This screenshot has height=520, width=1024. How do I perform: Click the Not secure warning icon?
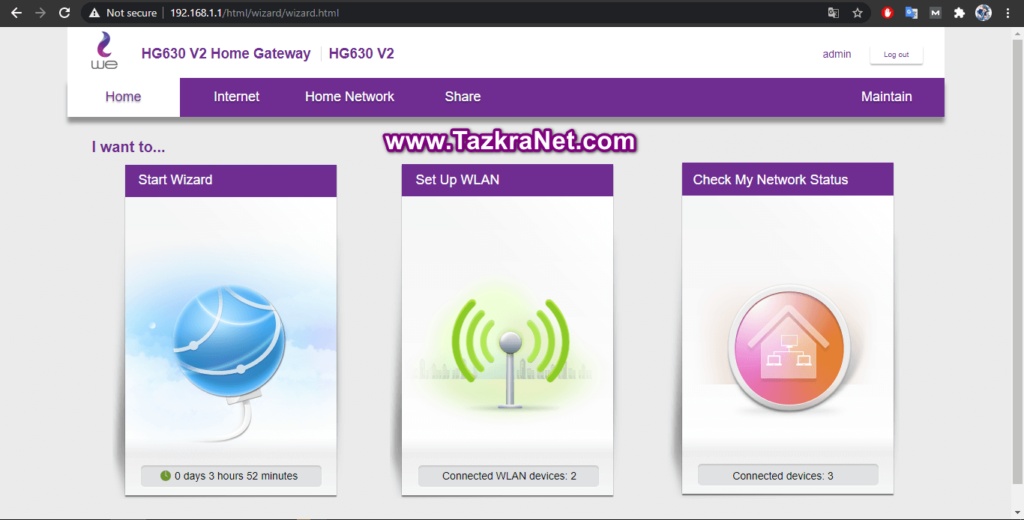click(x=94, y=13)
